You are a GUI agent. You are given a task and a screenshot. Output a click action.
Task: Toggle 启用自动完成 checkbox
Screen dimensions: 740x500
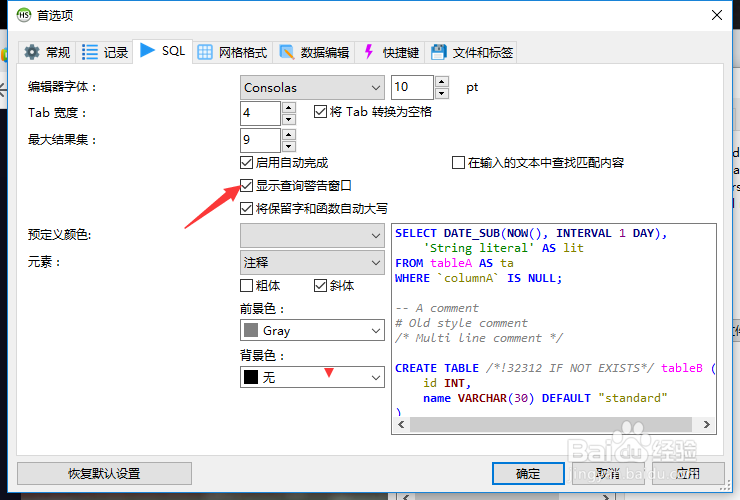[246, 163]
